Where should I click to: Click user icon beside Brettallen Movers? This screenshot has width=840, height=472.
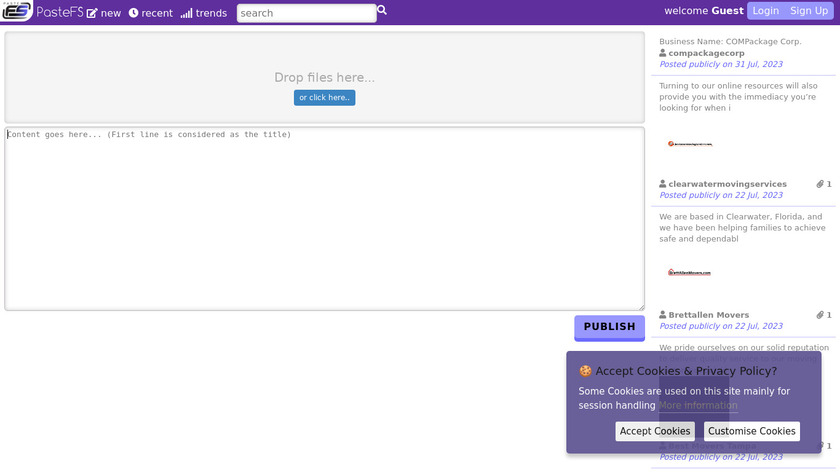[663, 315]
